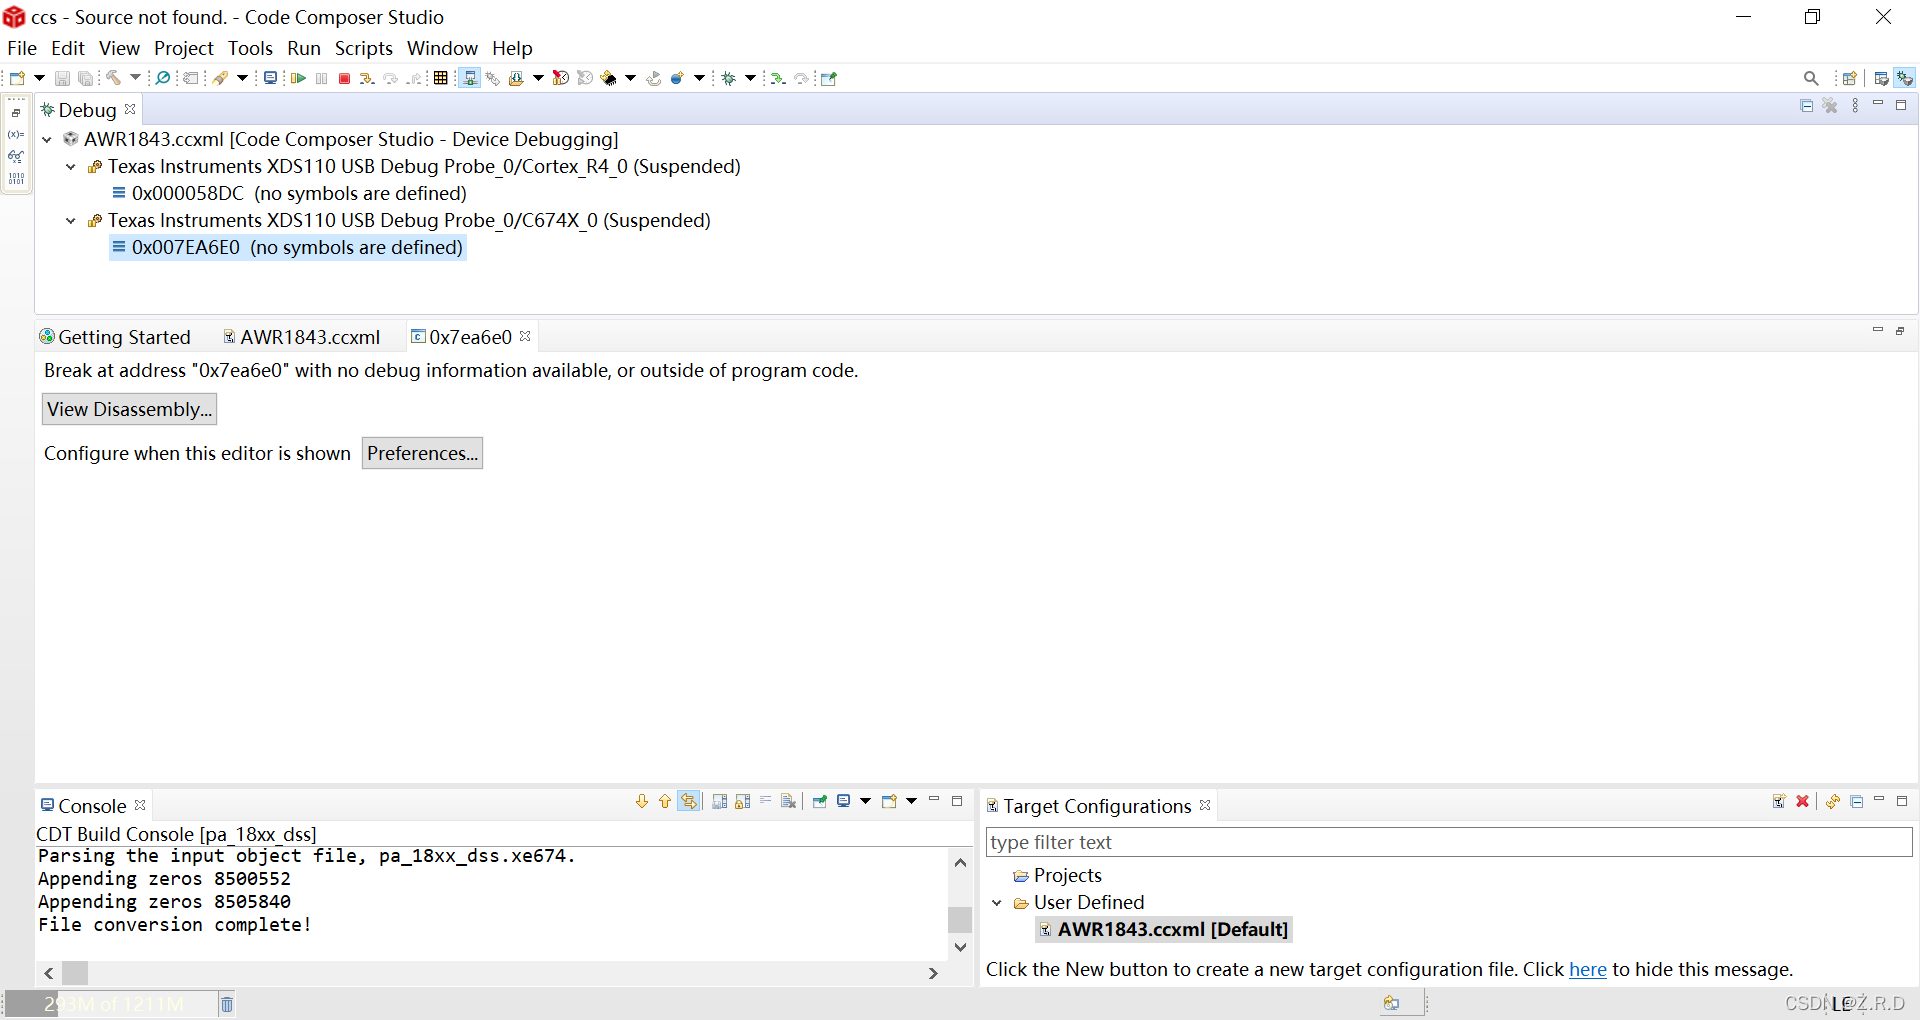The width and height of the screenshot is (1920, 1020).
Task: Click the console horizontal scrollbar thumb
Action: click(x=75, y=973)
